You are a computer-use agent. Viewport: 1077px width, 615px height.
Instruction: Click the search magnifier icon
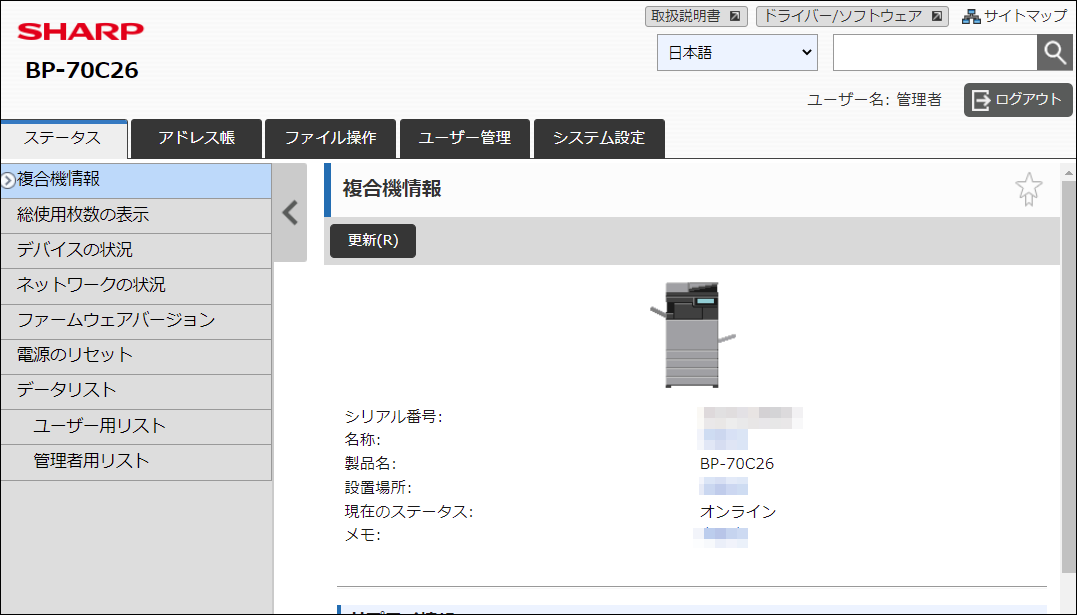tap(1054, 52)
